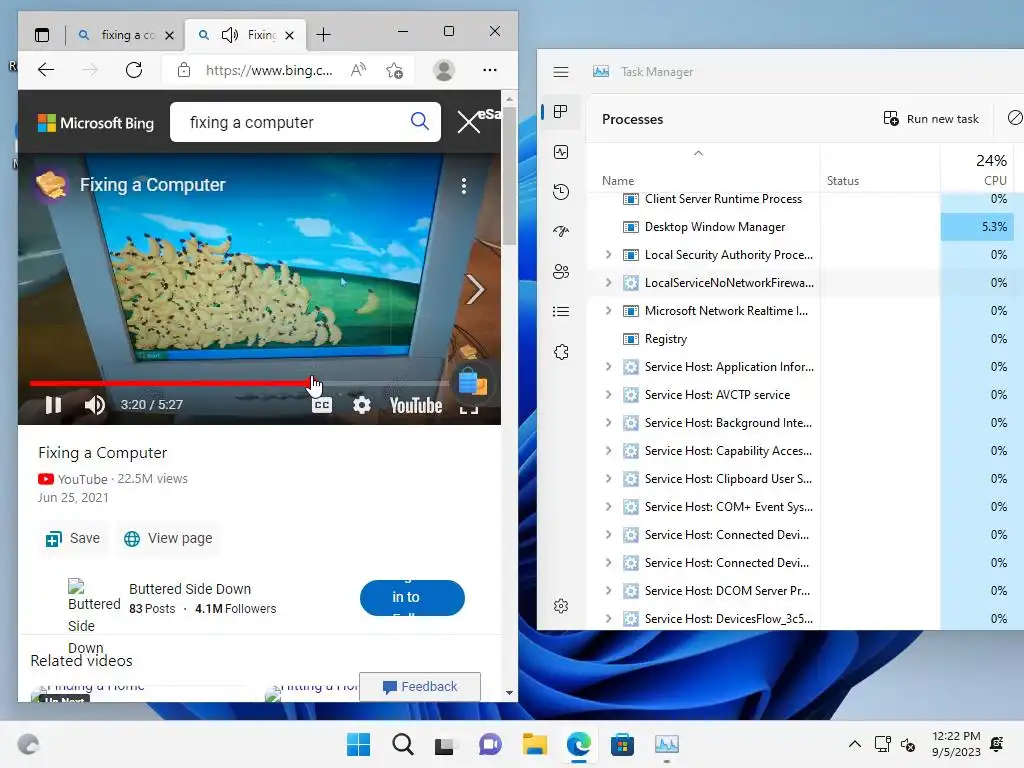1024x768 pixels.
Task: Toggle closed captions on video
Action: click(x=322, y=406)
